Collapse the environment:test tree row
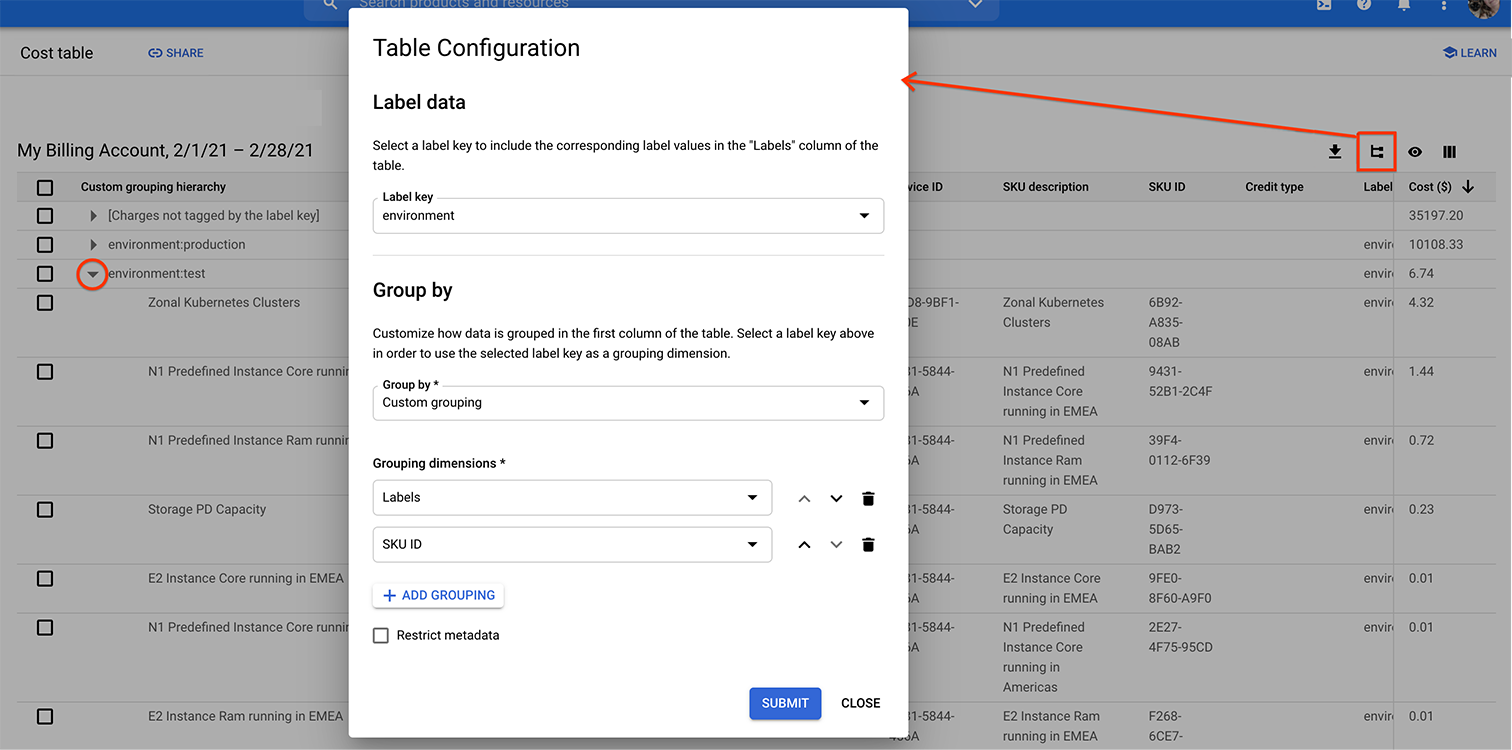Image resolution: width=1512 pixels, height=750 pixels. [92, 274]
